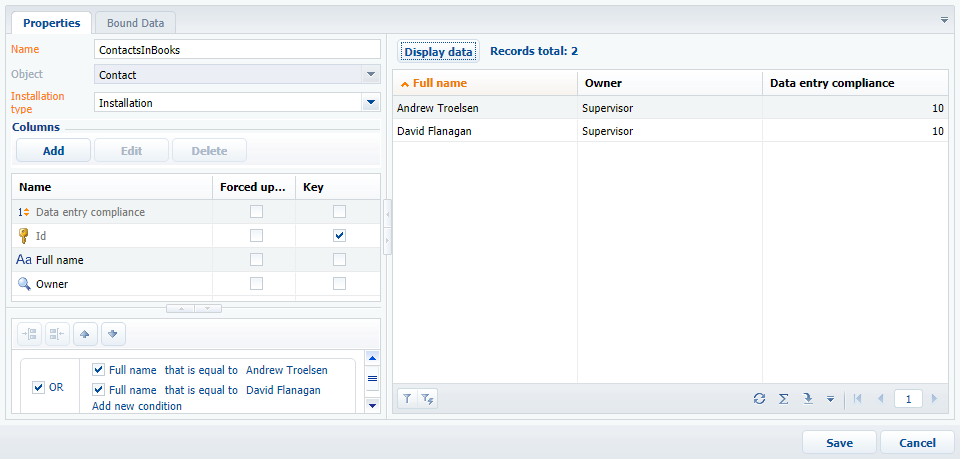Viewport: 960px width, 459px height.
Task: Refresh the data grid
Action: 759,399
